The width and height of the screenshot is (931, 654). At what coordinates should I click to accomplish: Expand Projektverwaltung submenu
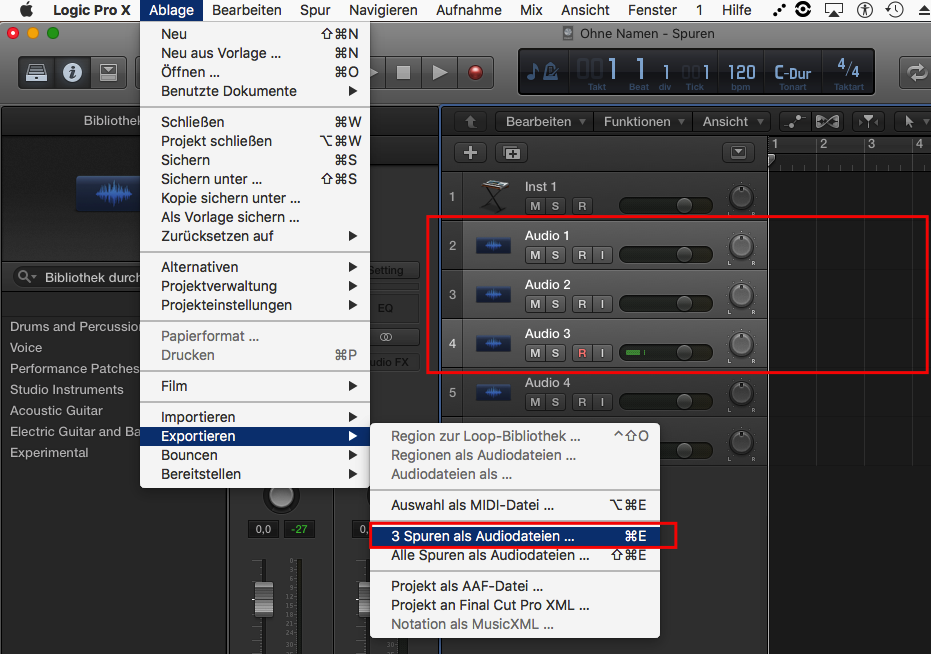[255, 286]
